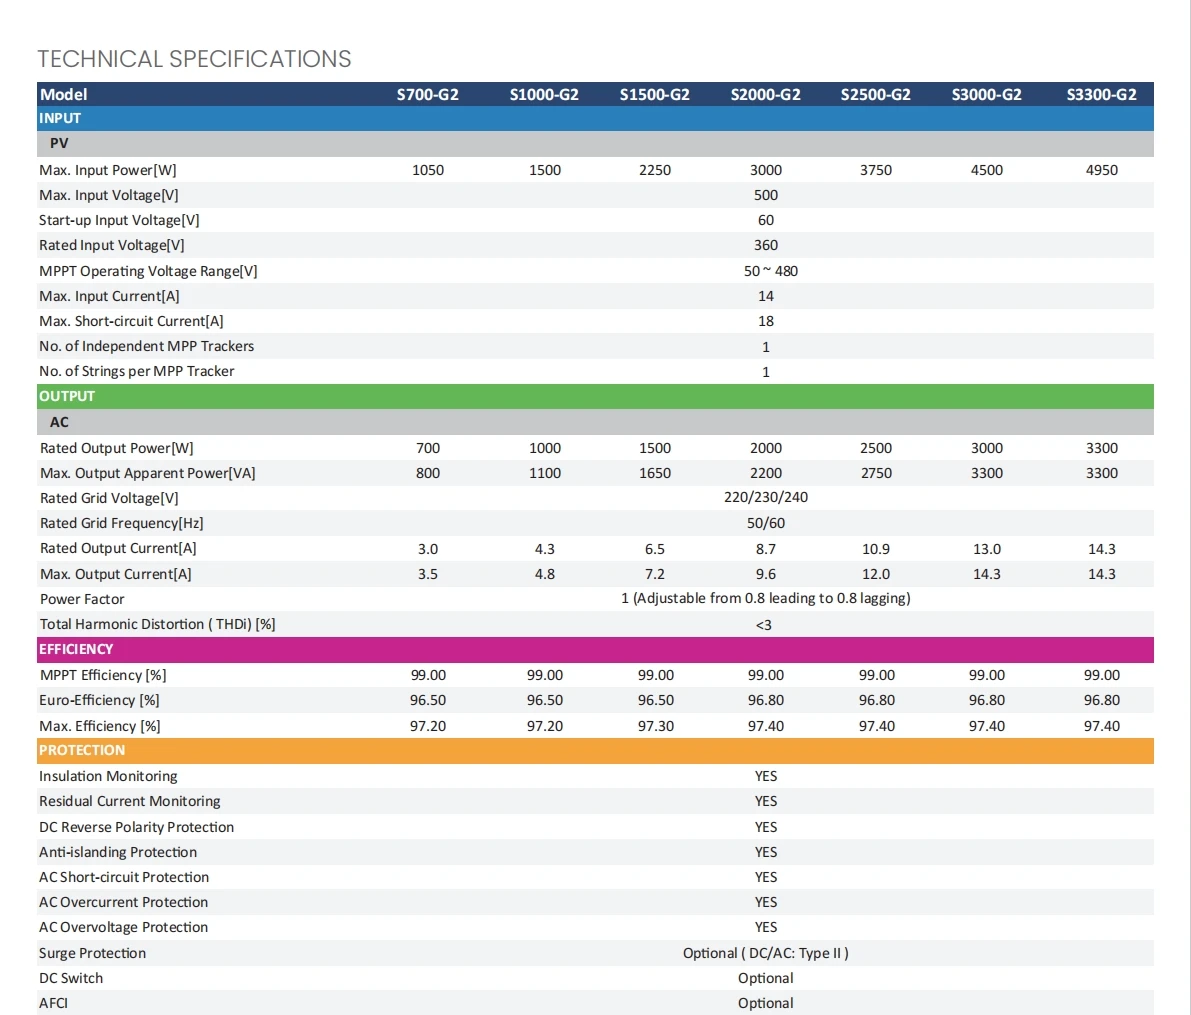Screen dimensions: 1191x1015
Task: Select the S700-G2 model column header
Action: [428, 94]
